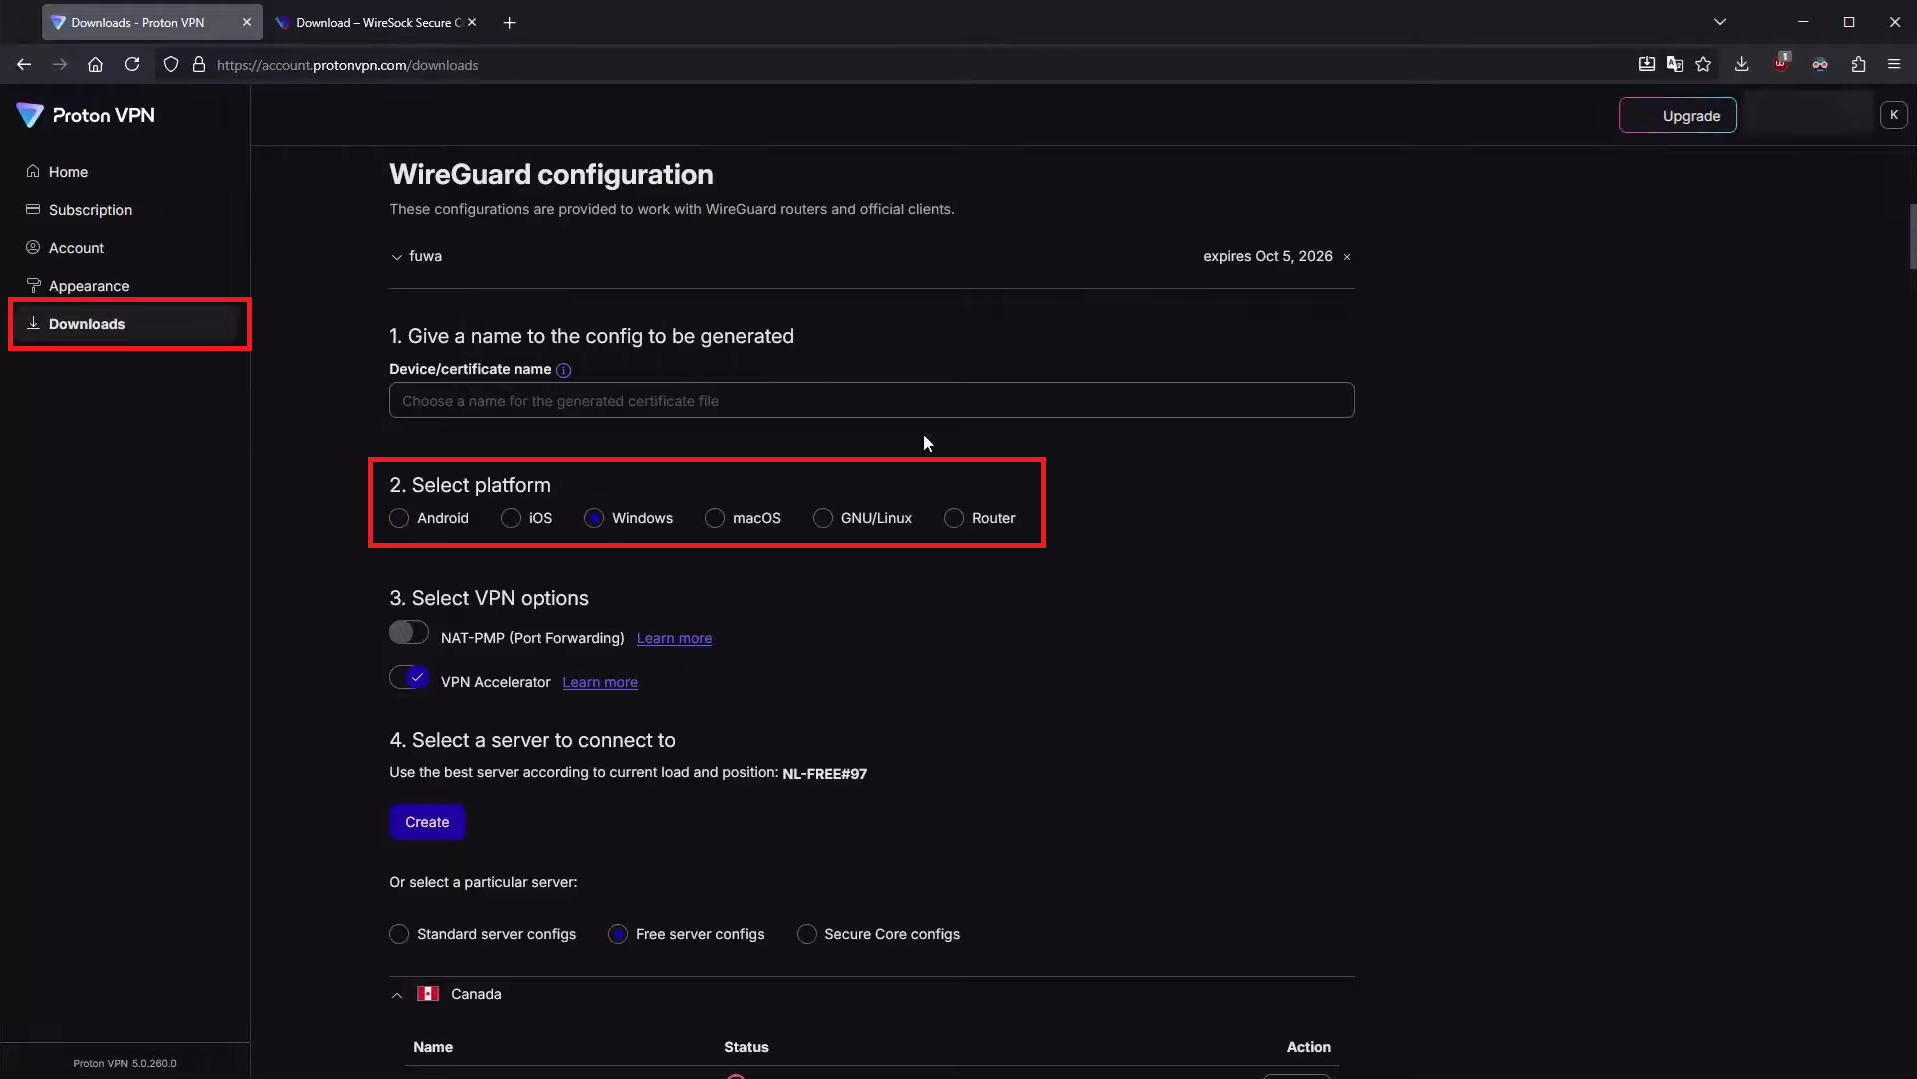The width and height of the screenshot is (1917, 1079).
Task: Click the Device/certificate name info icon
Action: coord(564,370)
